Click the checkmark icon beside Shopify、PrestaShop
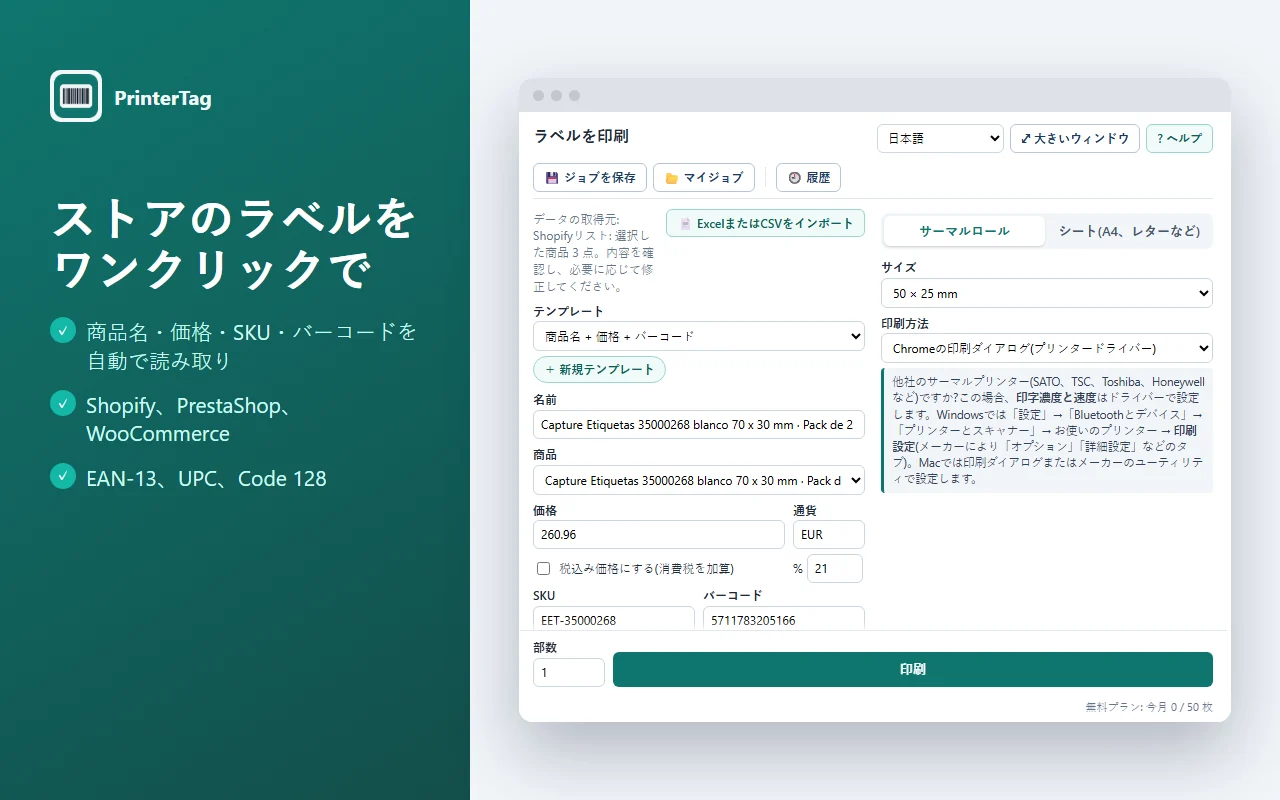This screenshot has height=800, width=1280. 63,404
